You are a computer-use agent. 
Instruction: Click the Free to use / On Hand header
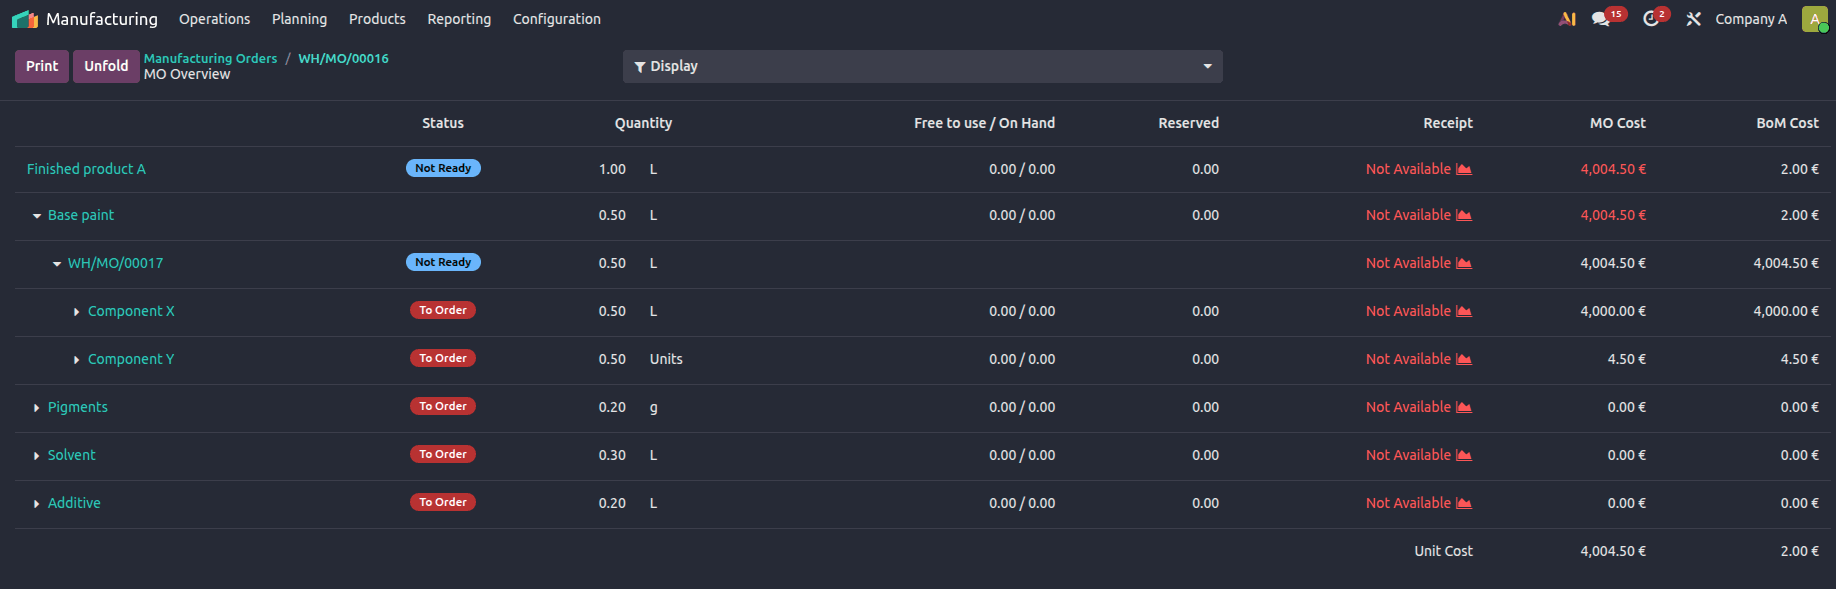click(x=984, y=123)
